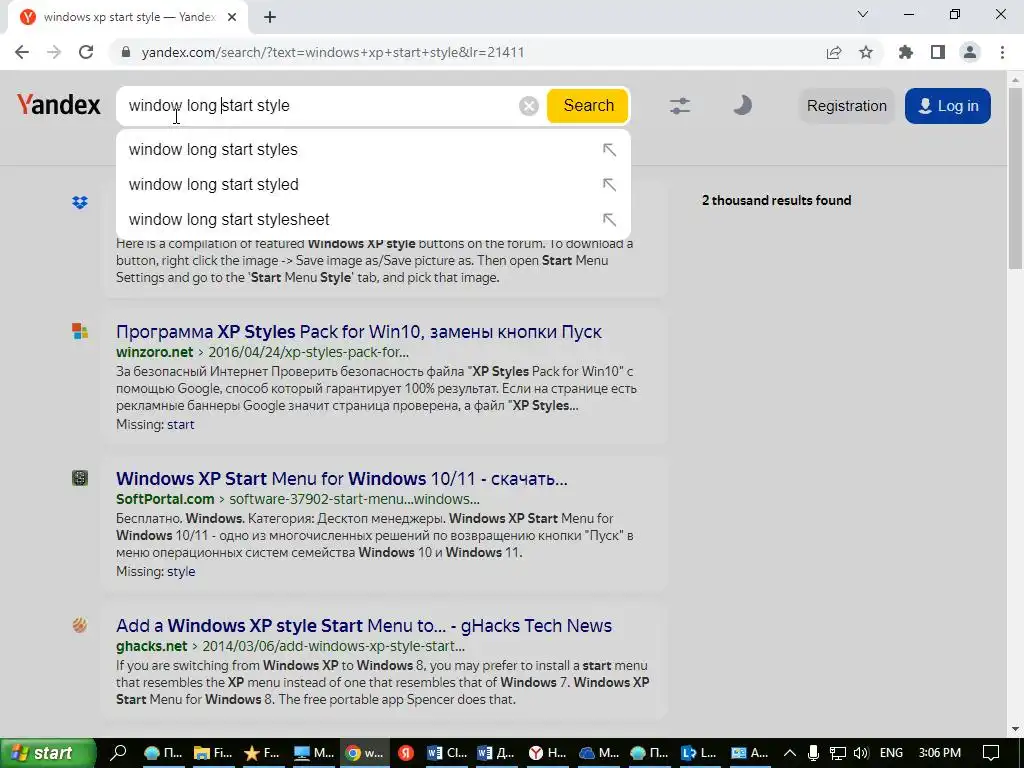
Task: Click the browser forward arrow
Action: 54,52
